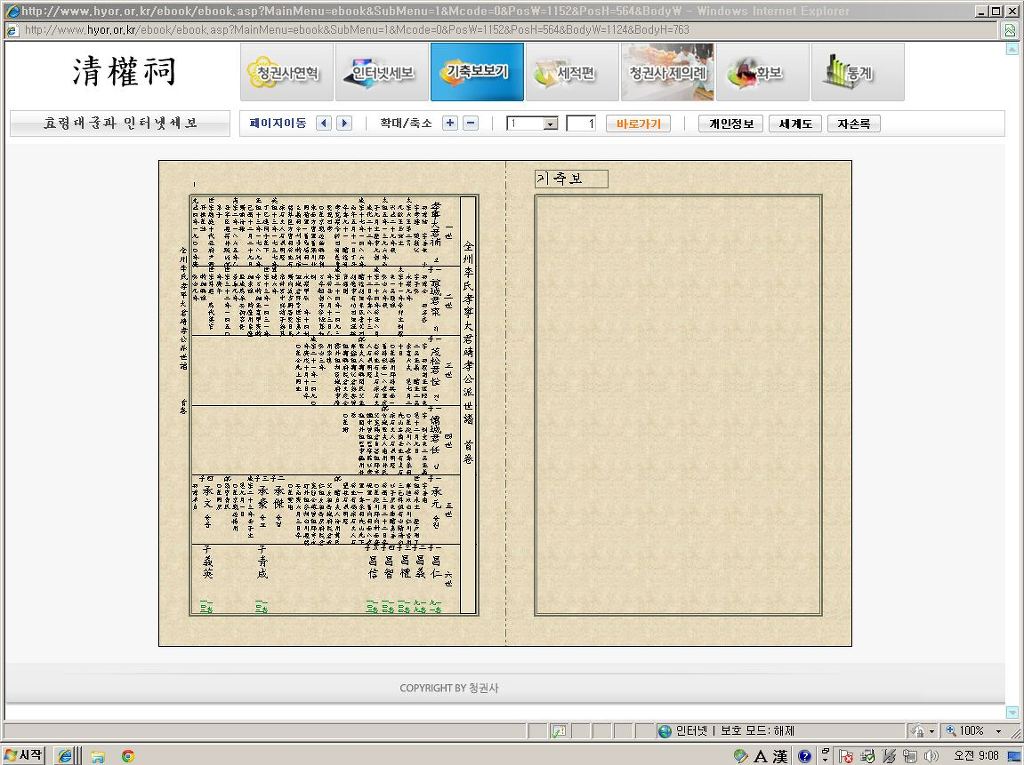Zoom out with the minus button
The image size is (1024, 765).
click(x=471, y=124)
